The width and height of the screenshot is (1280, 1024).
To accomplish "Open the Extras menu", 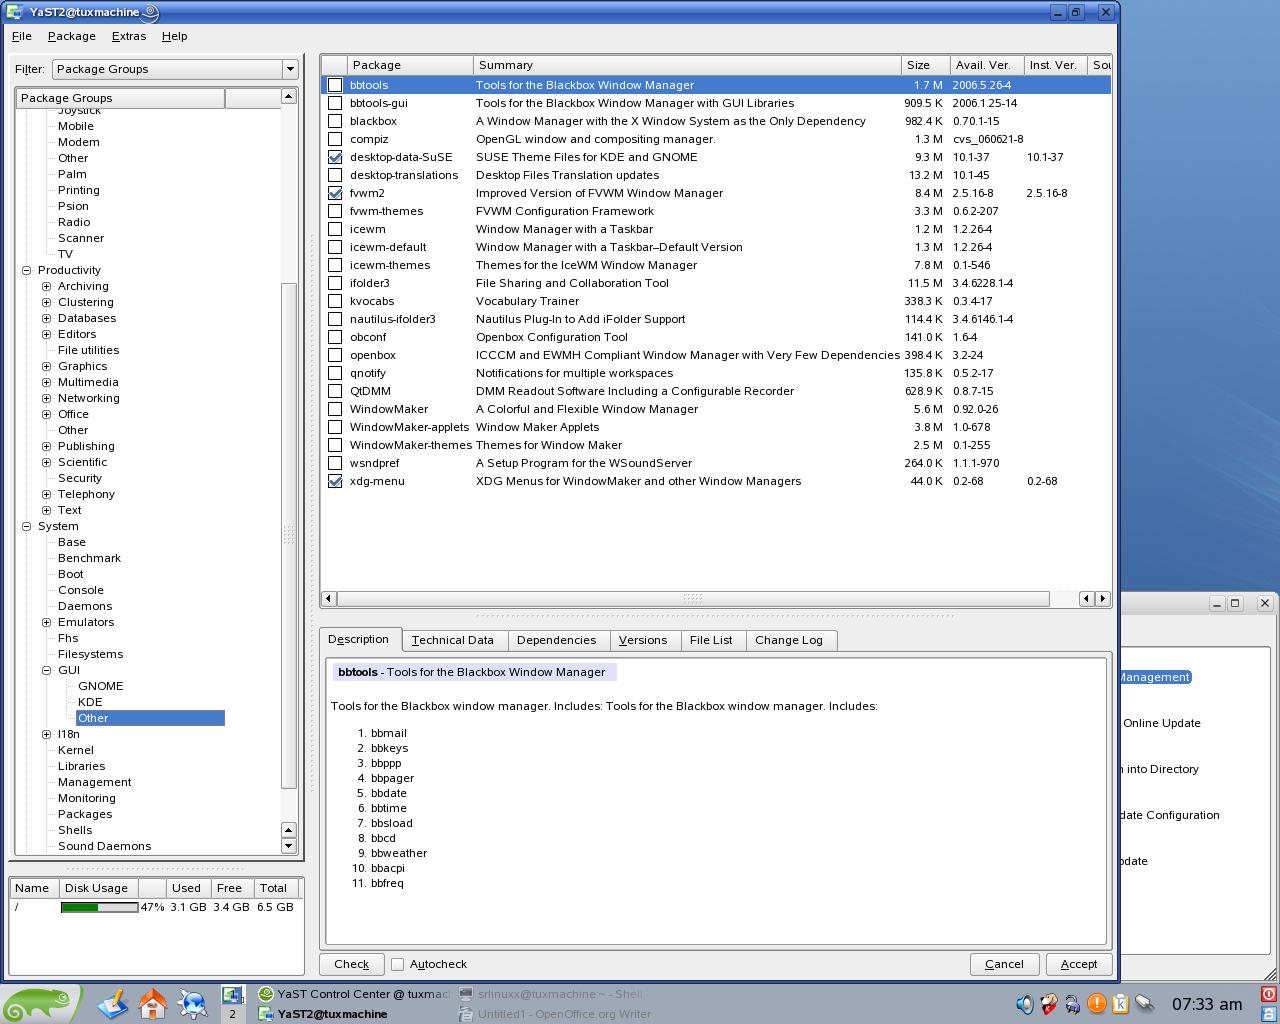I will [129, 36].
